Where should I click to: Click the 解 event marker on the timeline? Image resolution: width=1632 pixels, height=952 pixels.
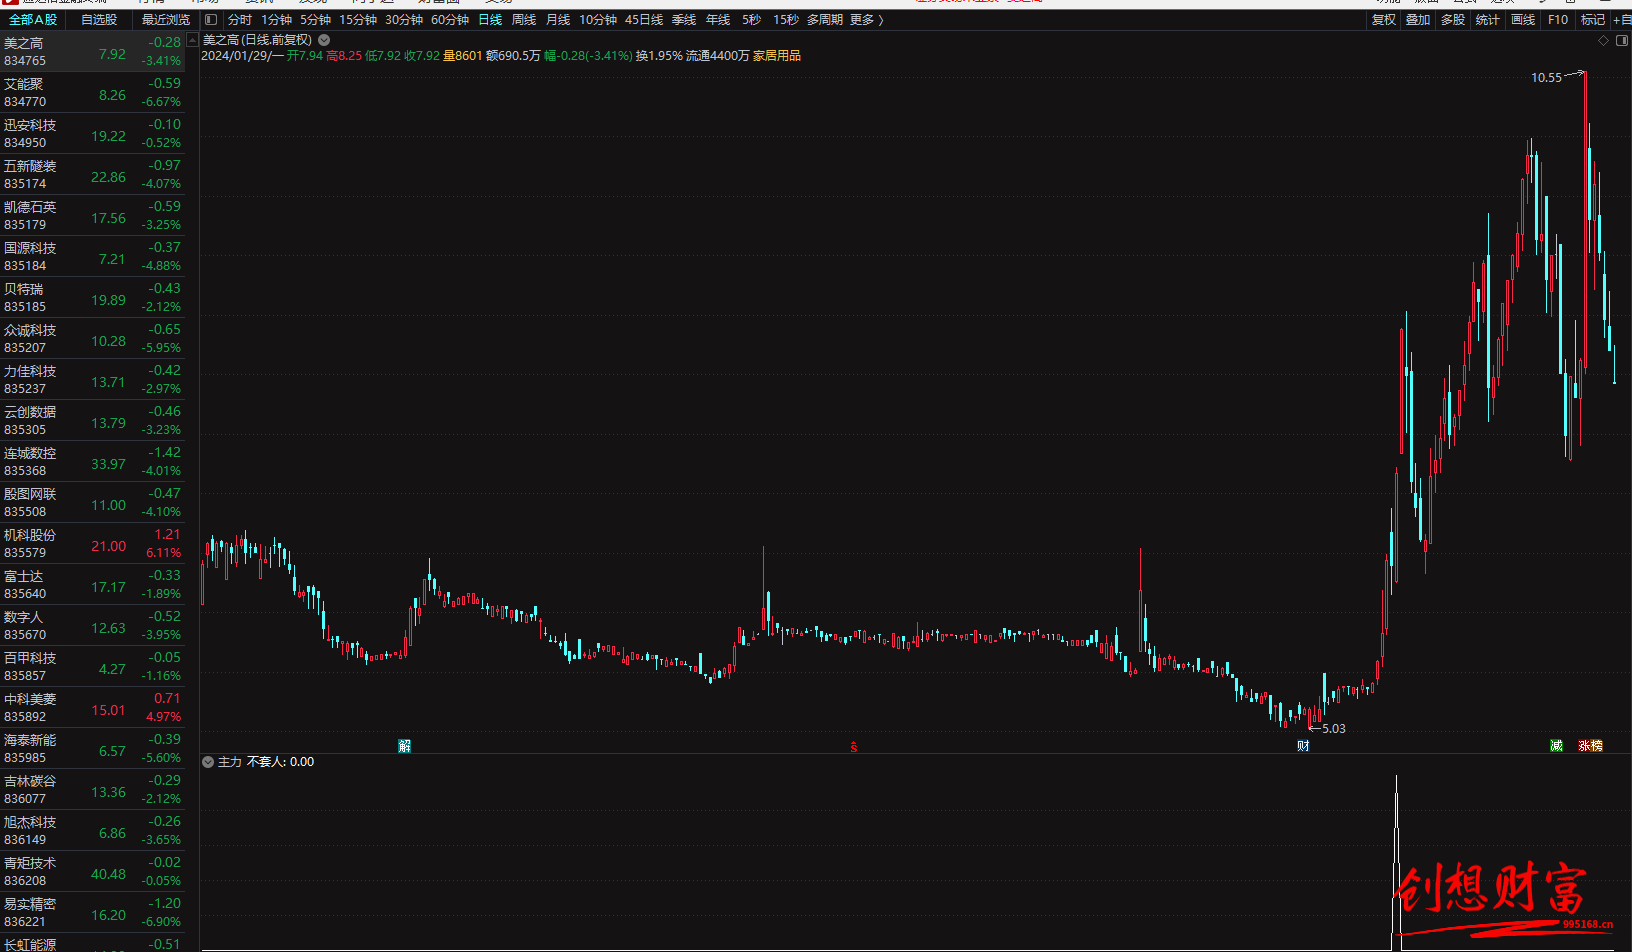(405, 746)
